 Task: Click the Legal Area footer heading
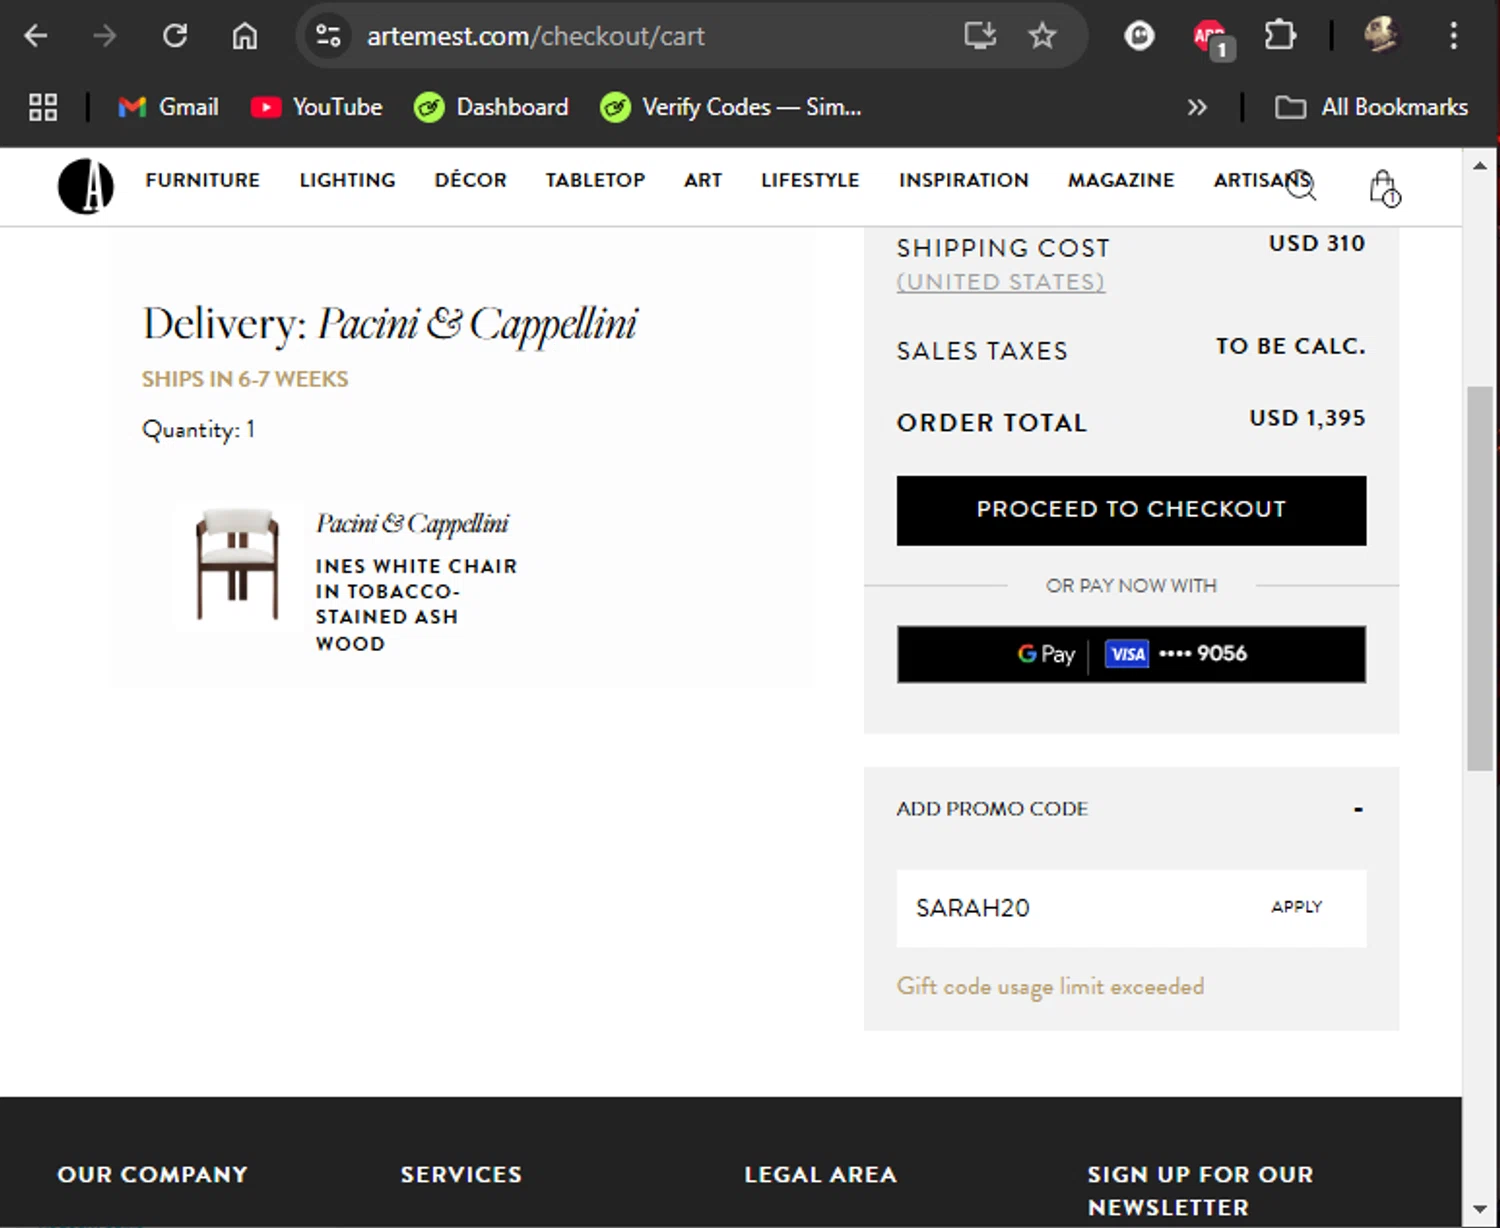pos(820,1174)
